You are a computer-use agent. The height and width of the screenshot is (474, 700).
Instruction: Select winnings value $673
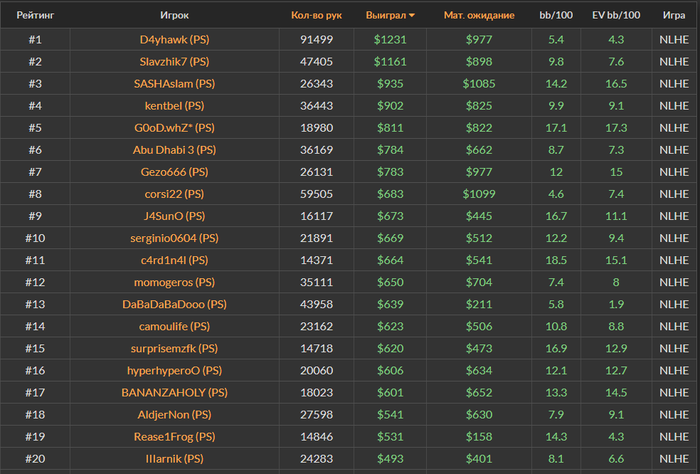pos(390,216)
